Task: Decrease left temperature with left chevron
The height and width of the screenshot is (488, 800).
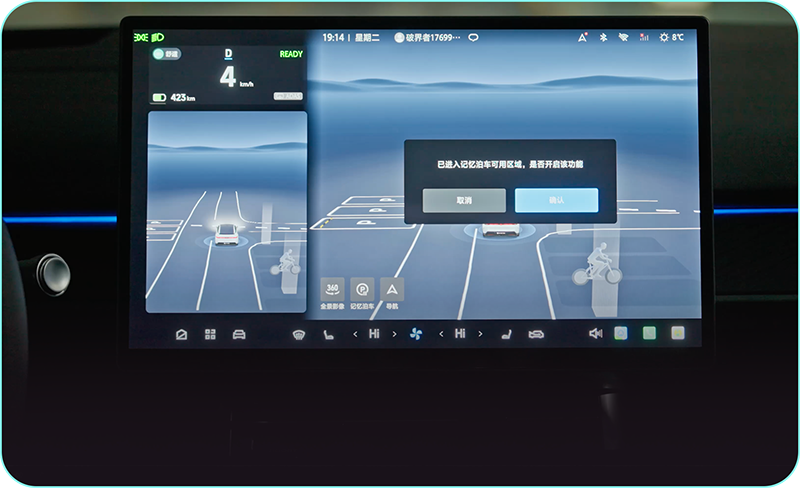Action: (355, 334)
